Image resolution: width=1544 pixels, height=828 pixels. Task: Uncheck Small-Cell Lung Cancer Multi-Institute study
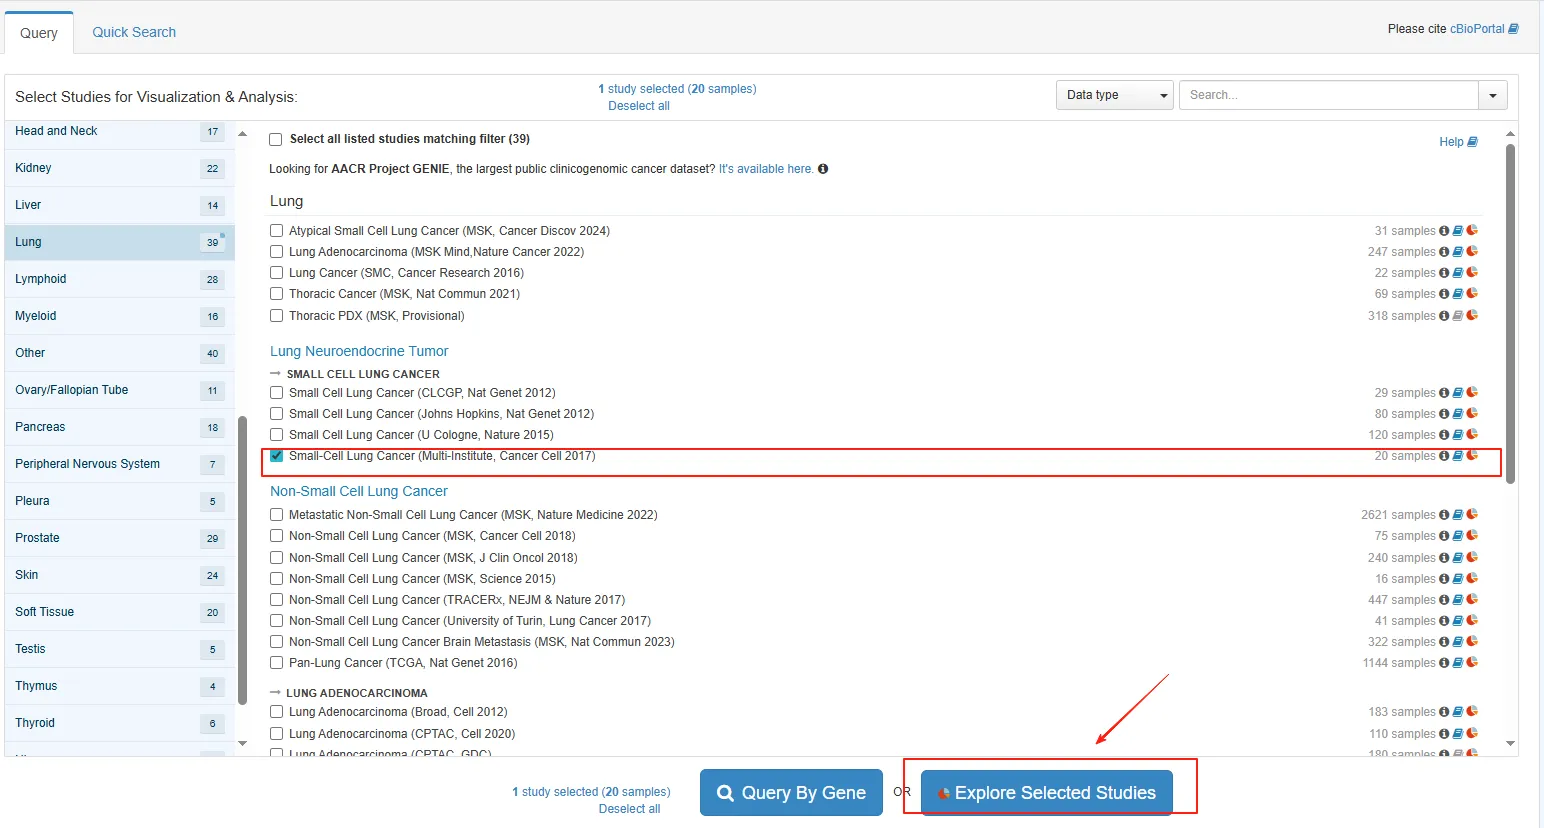277,456
